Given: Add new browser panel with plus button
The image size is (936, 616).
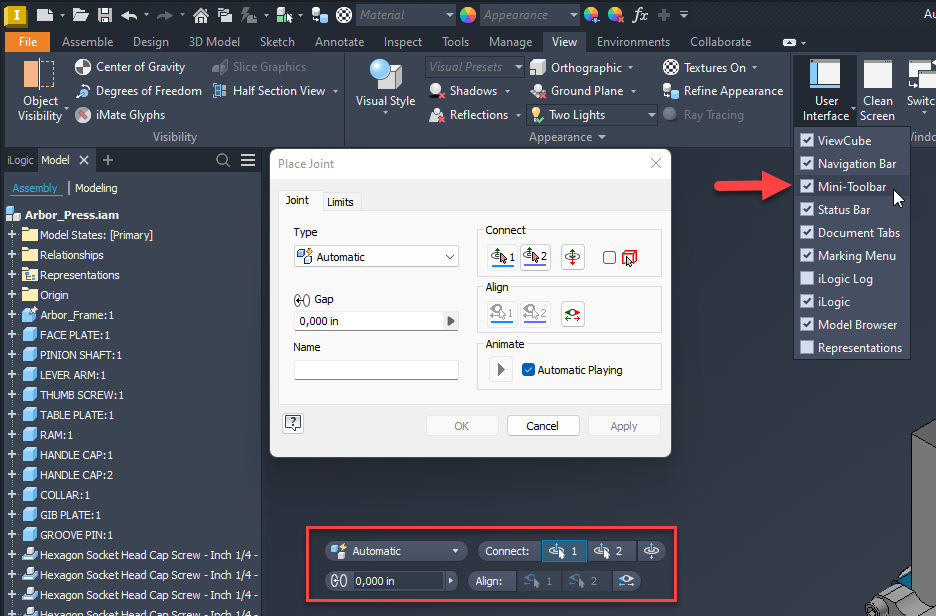Looking at the screenshot, I should [x=108, y=160].
